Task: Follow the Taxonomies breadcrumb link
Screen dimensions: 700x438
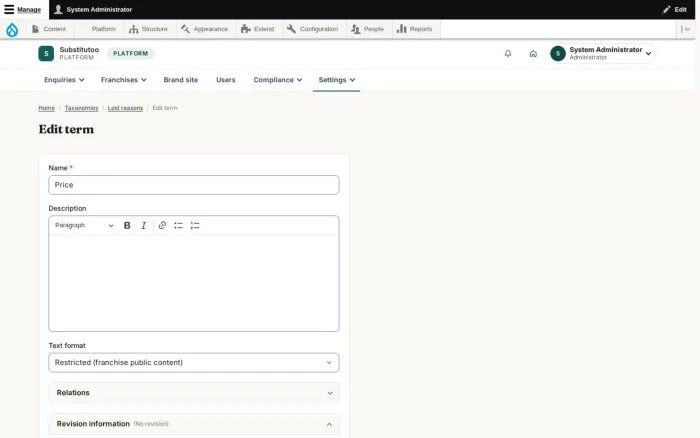Action: click(x=81, y=108)
